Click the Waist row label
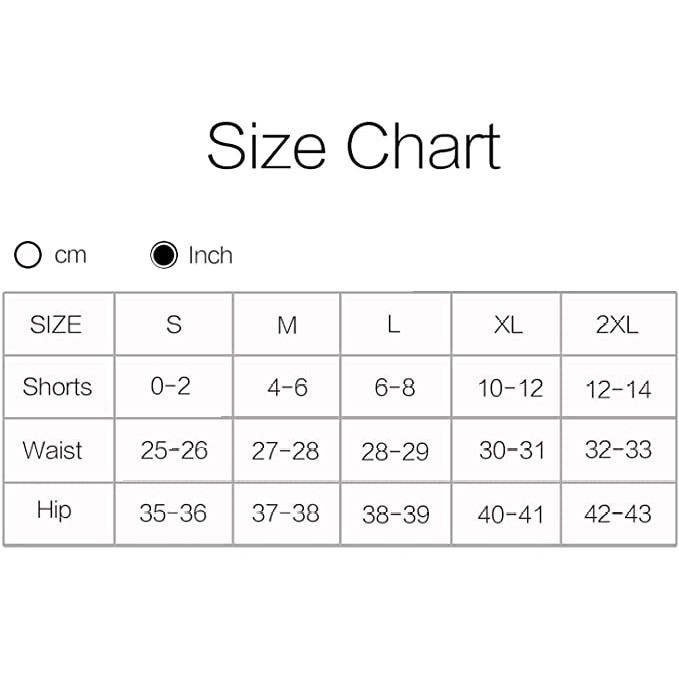The height and width of the screenshot is (679, 679). [53, 450]
